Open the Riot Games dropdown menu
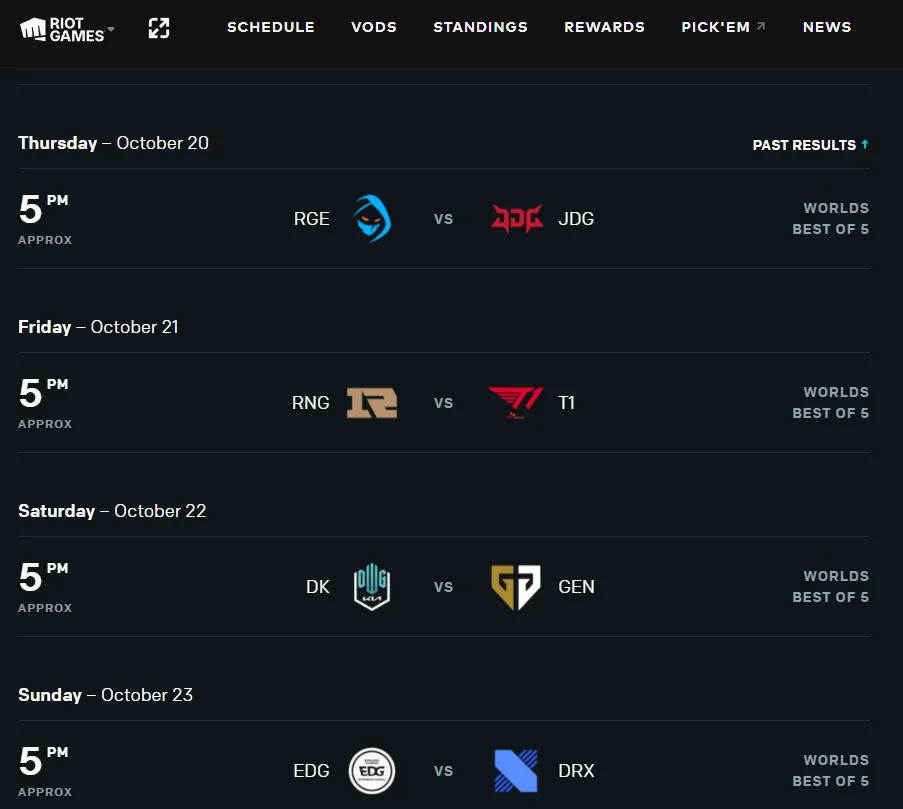Image resolution: width=903 pixels, height=809 pixels. pos(68,29)
